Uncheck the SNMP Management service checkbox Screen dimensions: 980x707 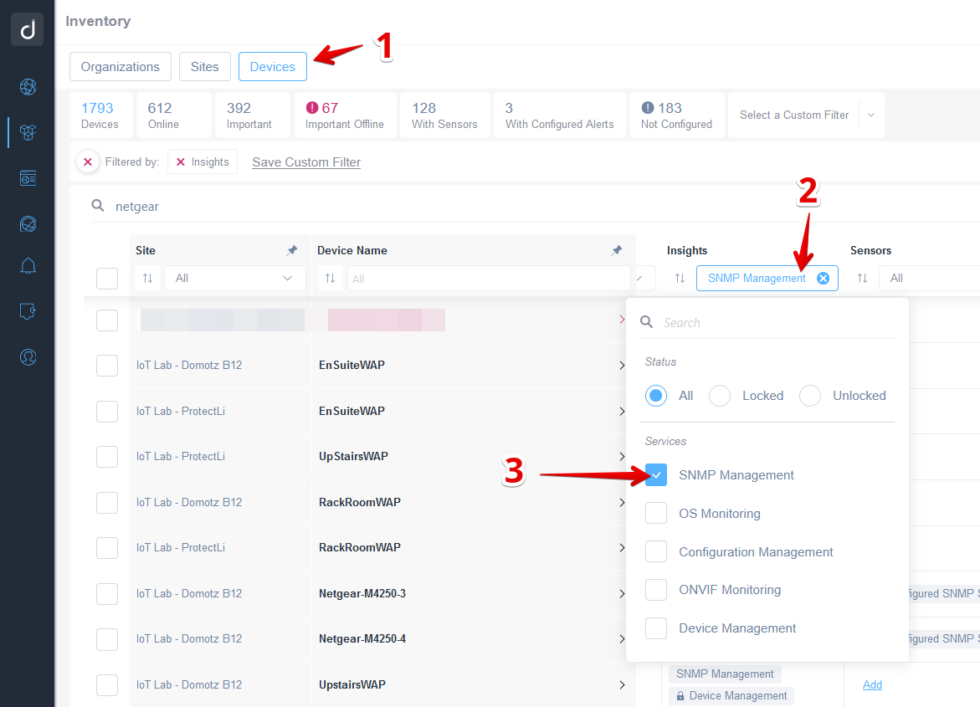tap(656, 474)
